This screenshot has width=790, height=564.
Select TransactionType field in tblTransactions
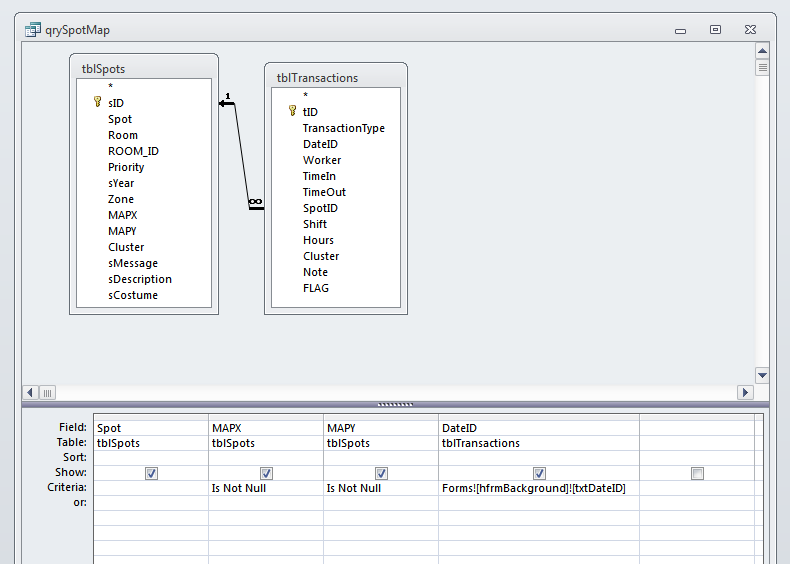coord(344,128)
